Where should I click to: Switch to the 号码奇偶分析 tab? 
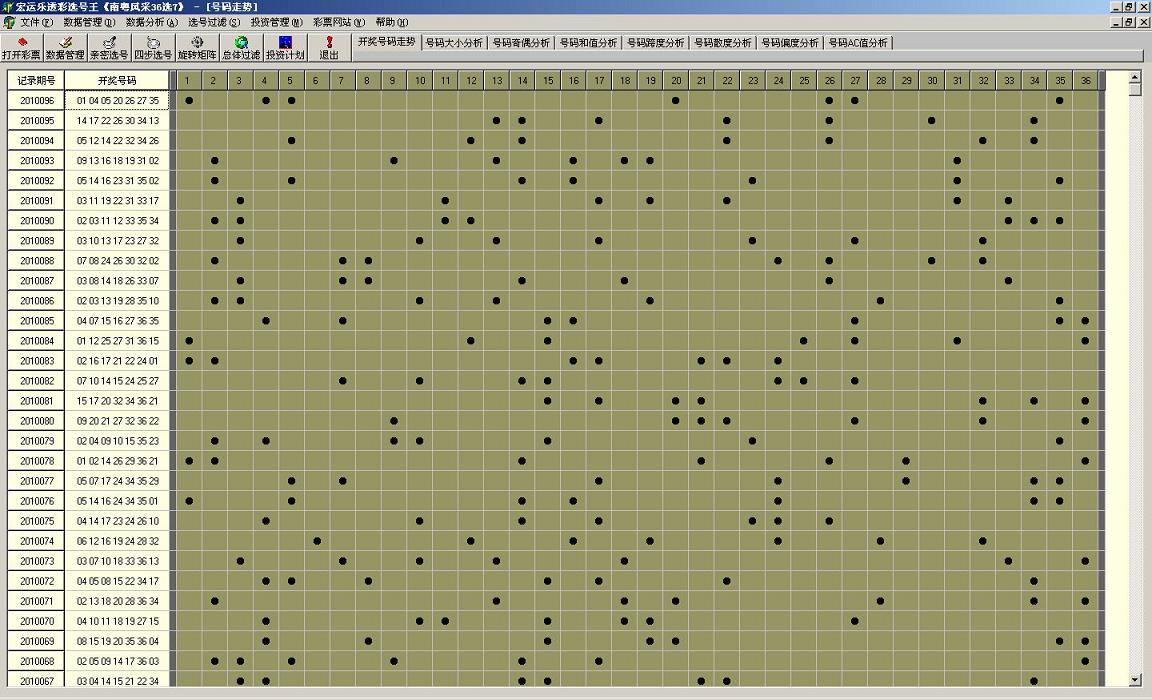pyautogui.click(x=521, y=43)
